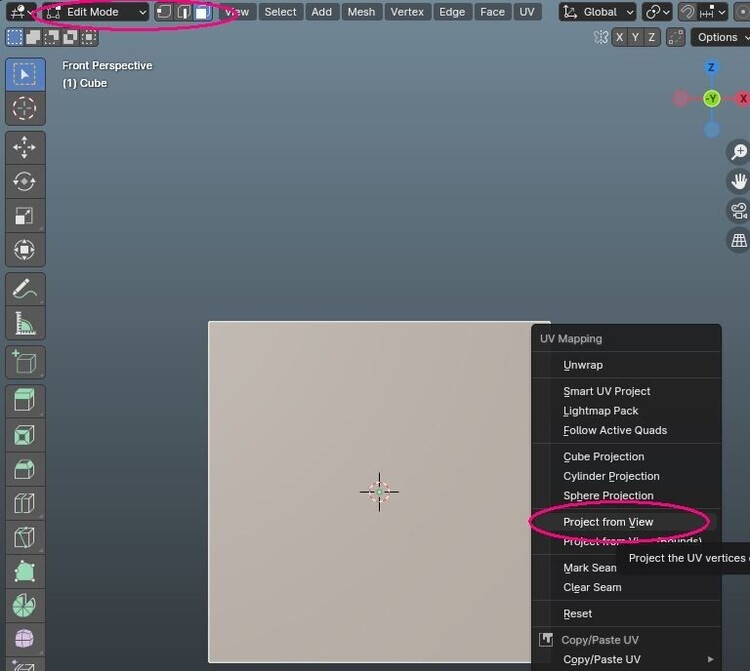Select the Measure tool

pyautogui.click(x=25, y=323)
